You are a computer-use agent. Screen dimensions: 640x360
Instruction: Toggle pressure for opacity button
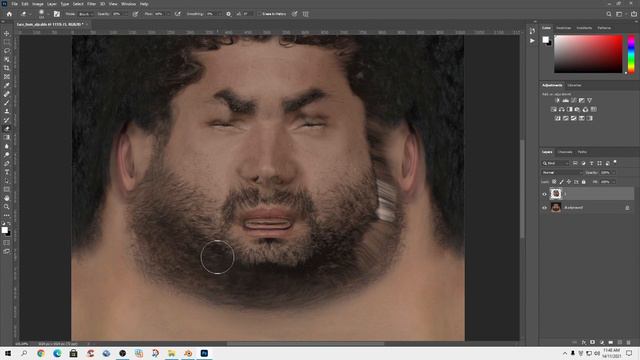[x=135, y=14]
